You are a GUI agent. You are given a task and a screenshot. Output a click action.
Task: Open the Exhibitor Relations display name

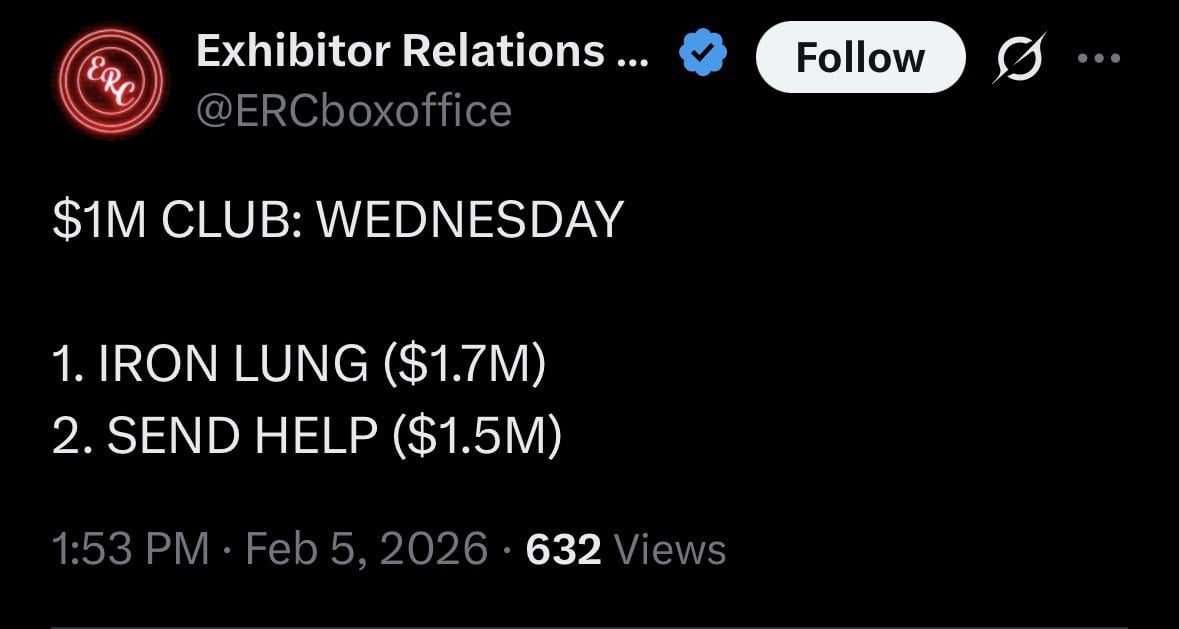(x=400, y=51)
